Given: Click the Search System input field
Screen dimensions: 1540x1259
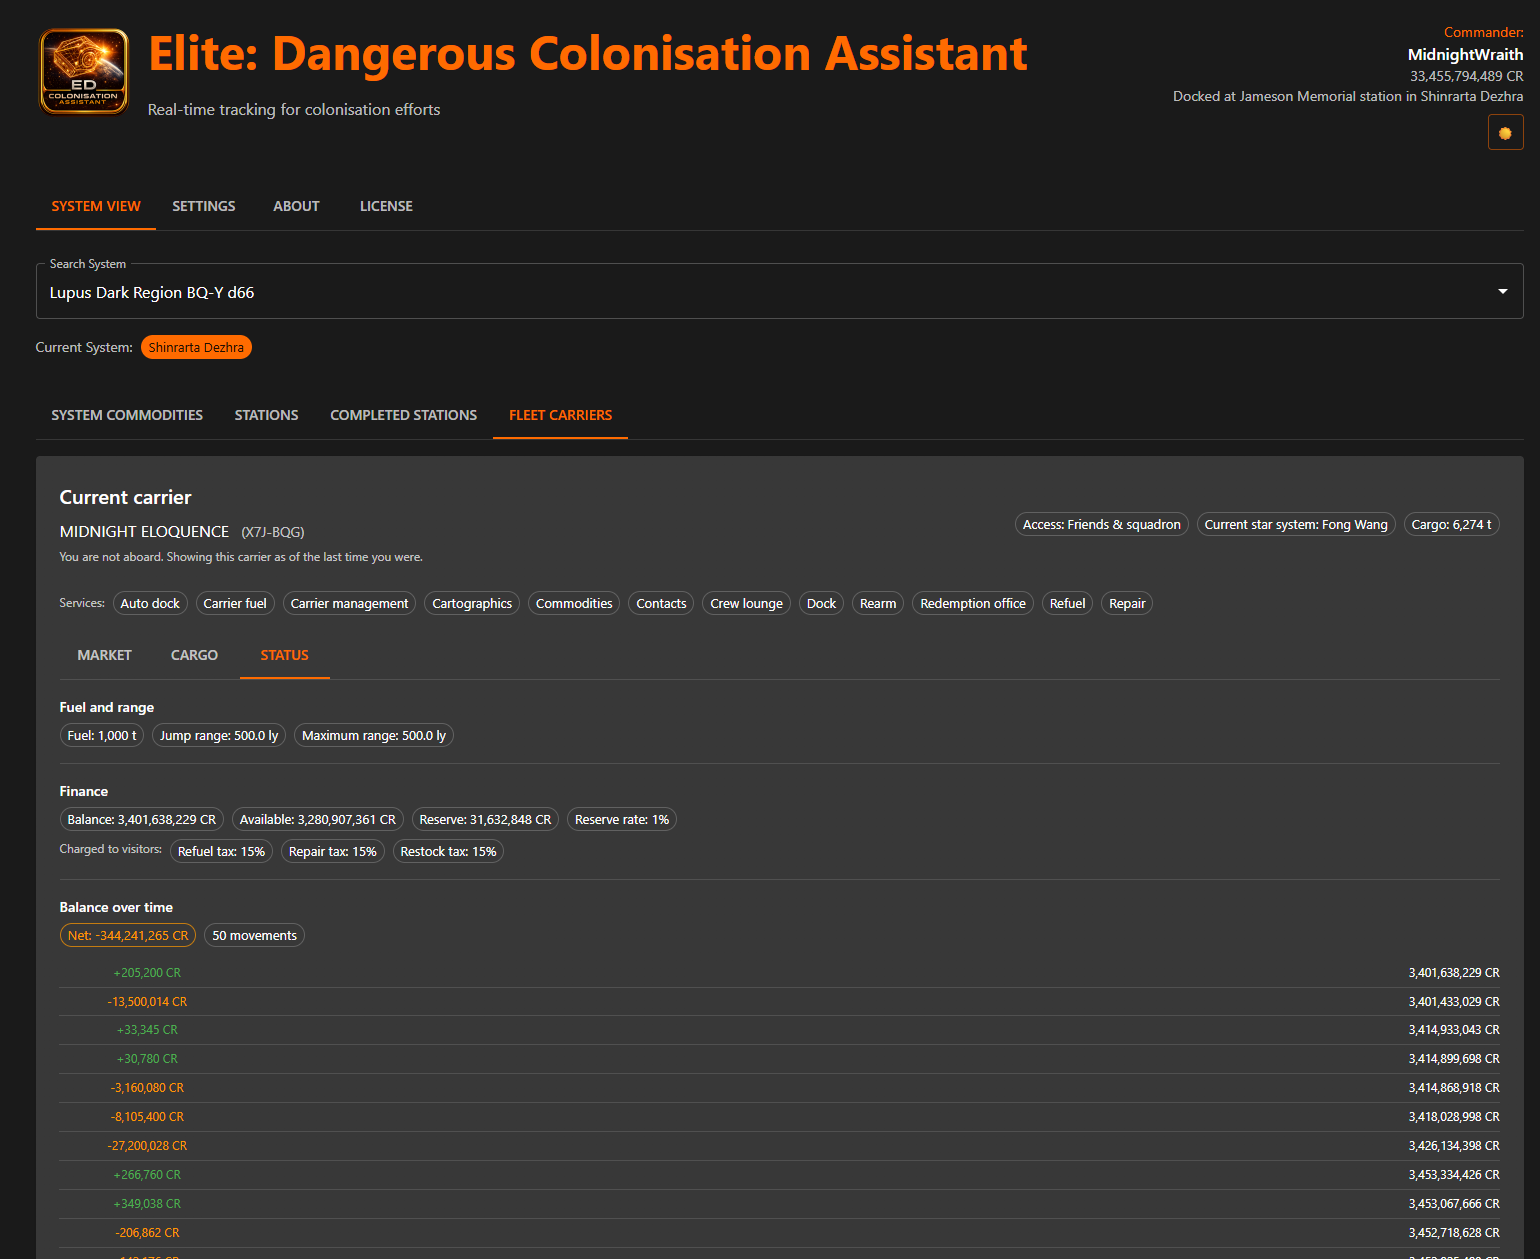Looking at the screenshot, I should [779, 292].
